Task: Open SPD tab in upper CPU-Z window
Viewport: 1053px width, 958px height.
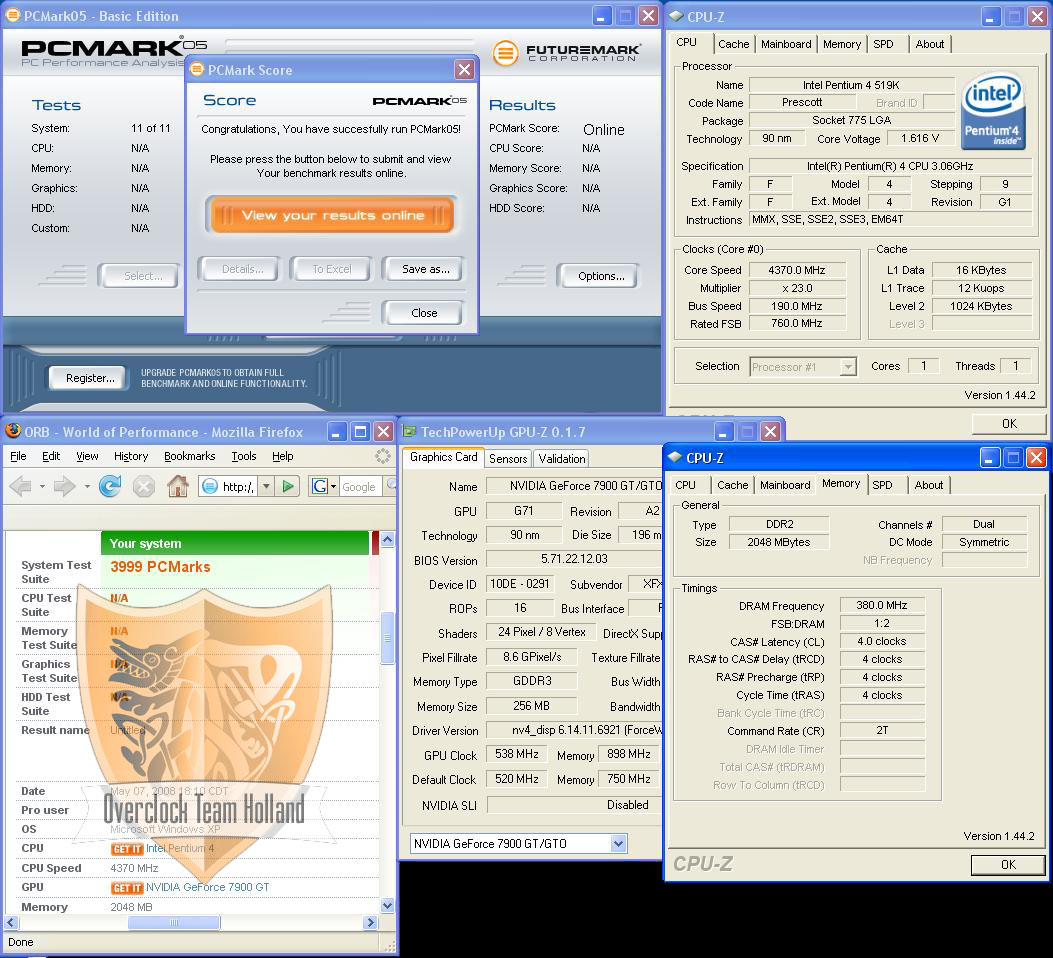Action: 883,44
